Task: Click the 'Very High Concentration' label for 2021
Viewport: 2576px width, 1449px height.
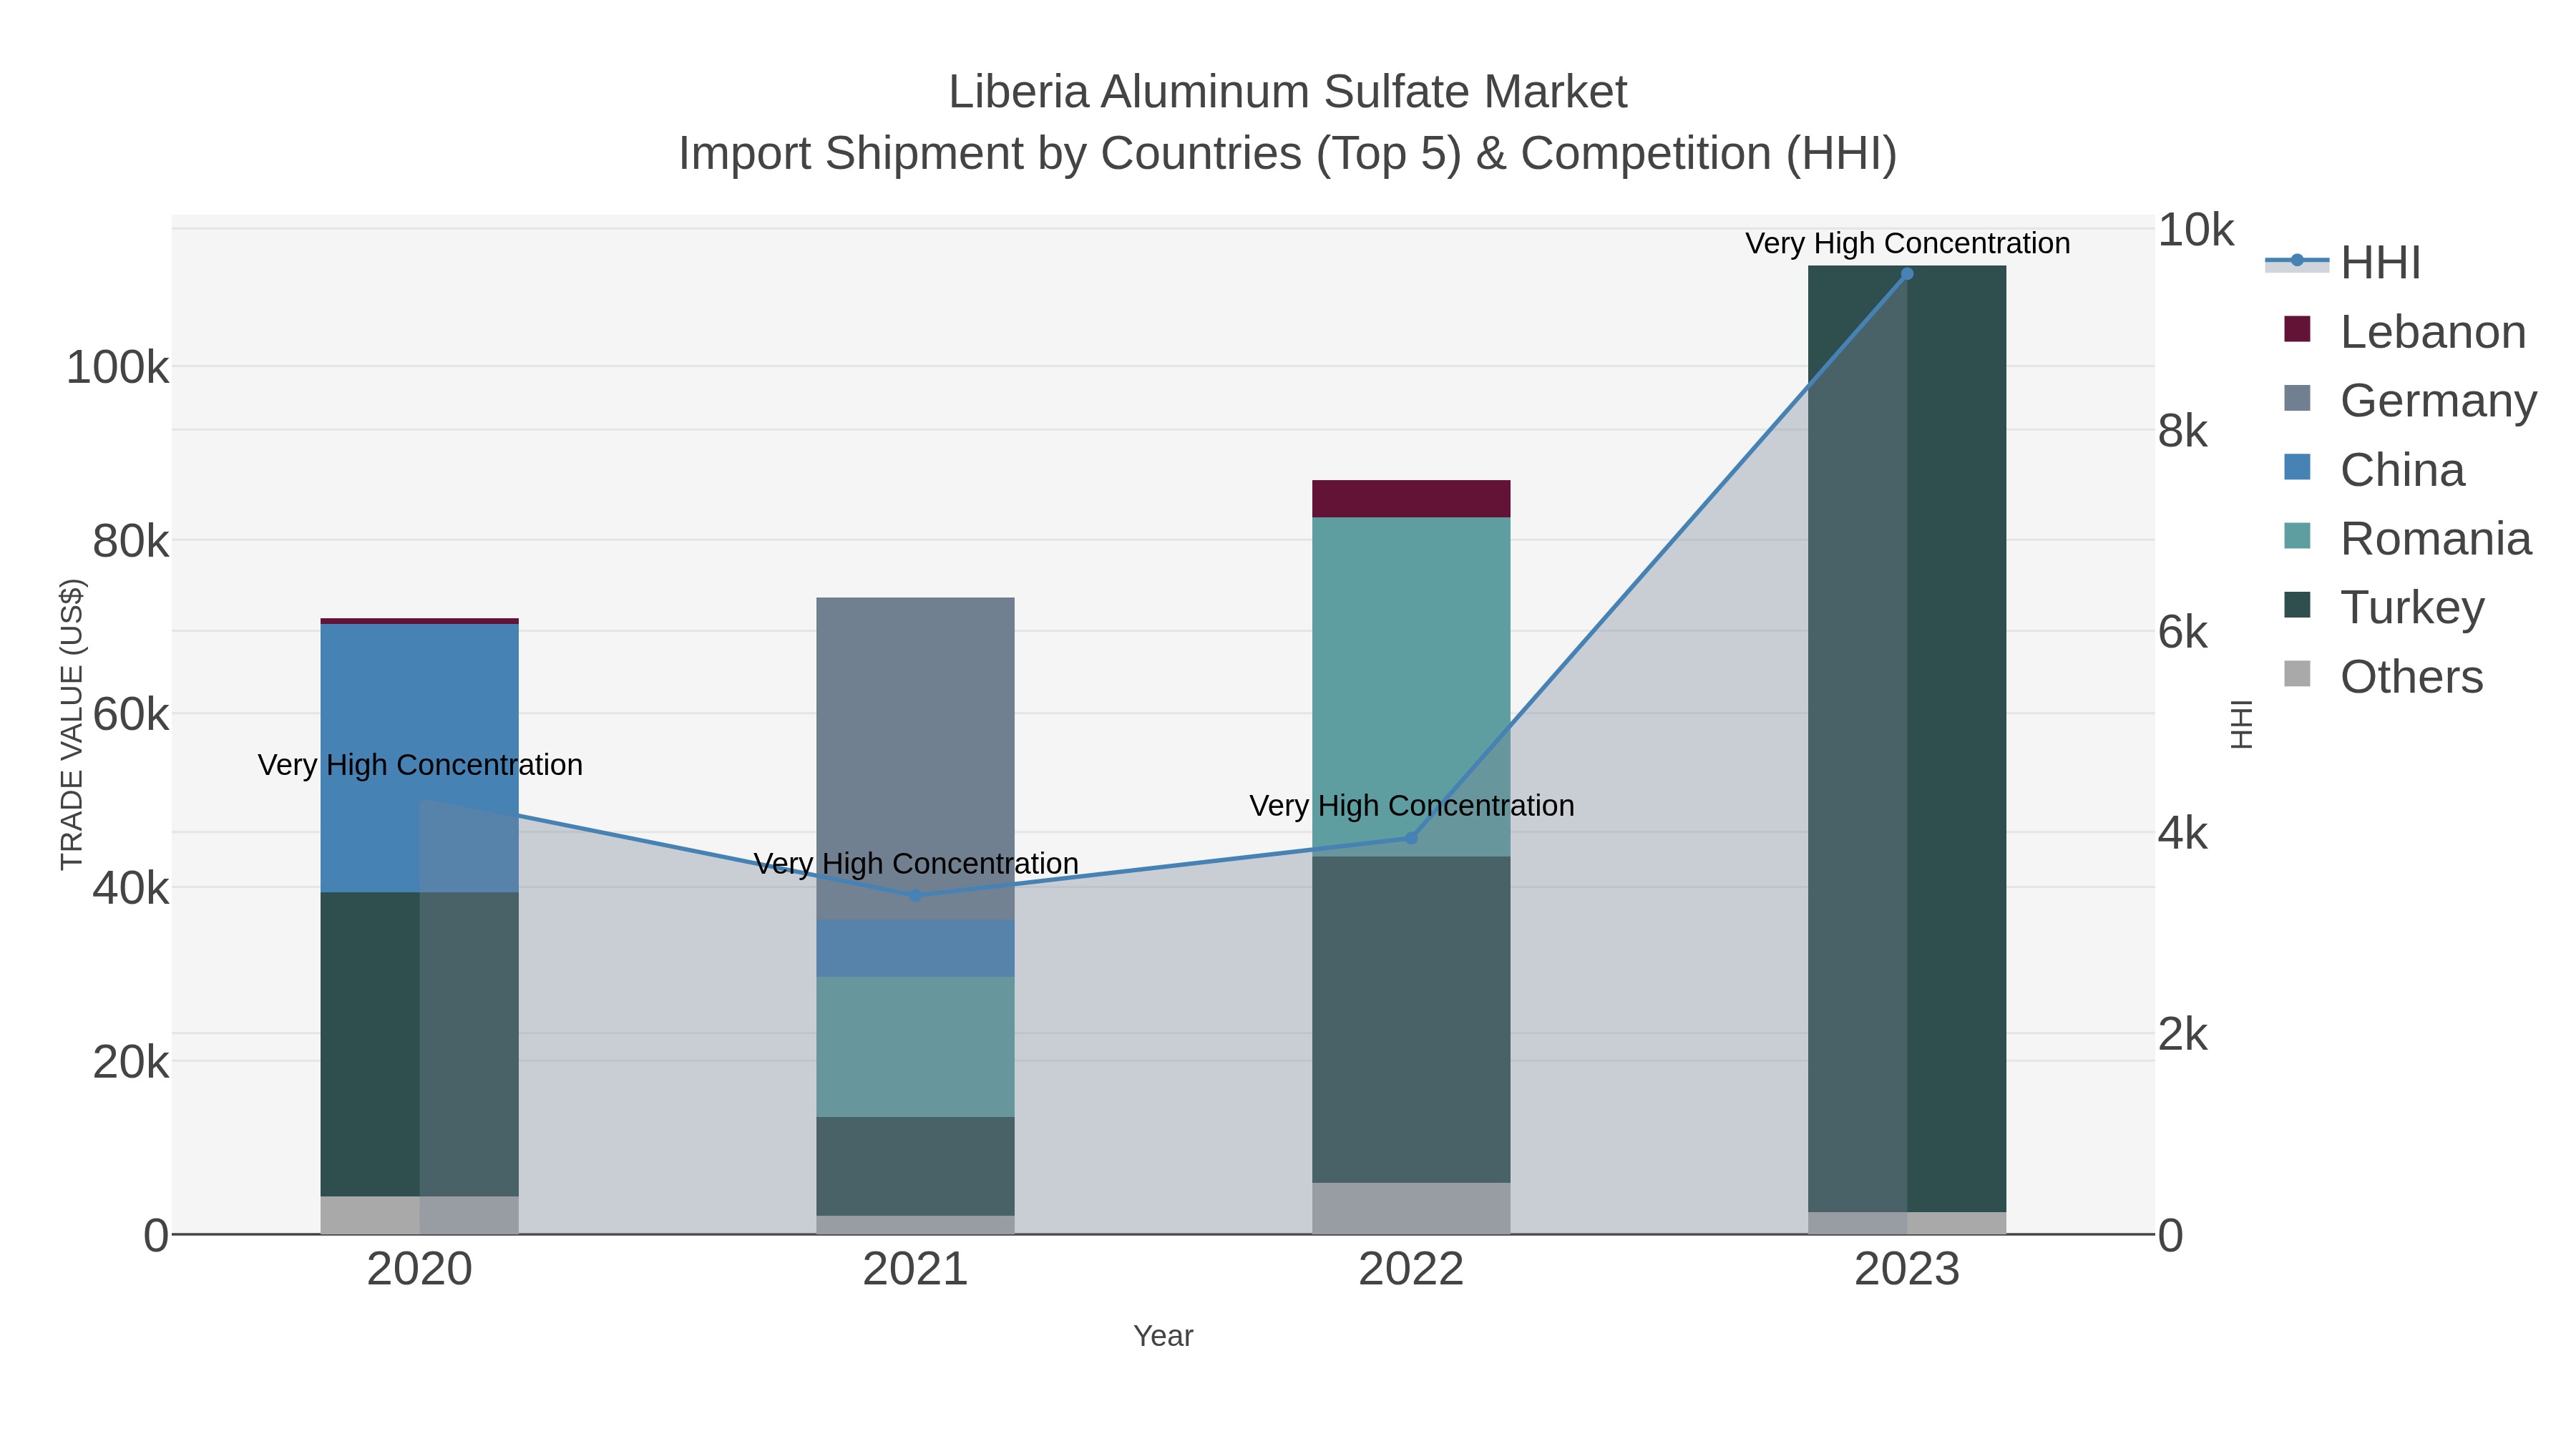Action: [x=916, y=863]
